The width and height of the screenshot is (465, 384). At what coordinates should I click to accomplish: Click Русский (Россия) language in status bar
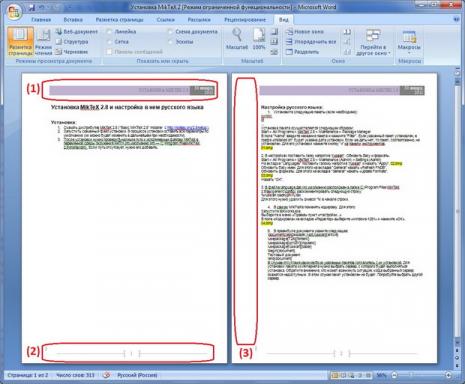tap(137, 375)
